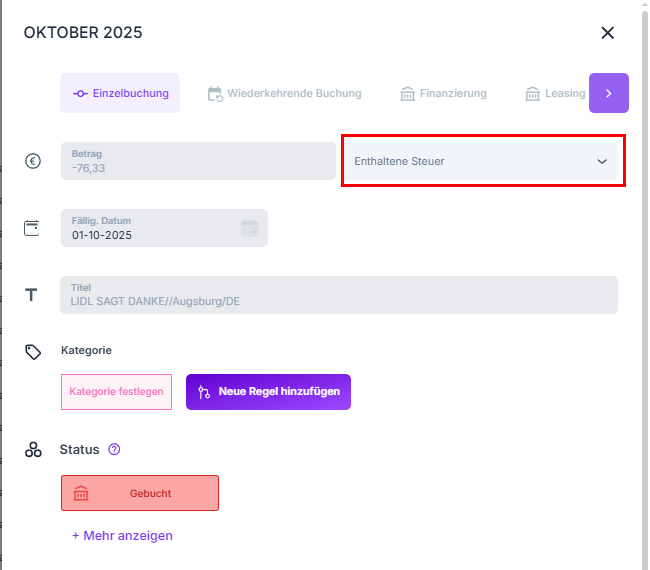This screenshot has height=570, width=650.
Task: Click the calendar icon beside due date
Action: [x=32, y=228]
